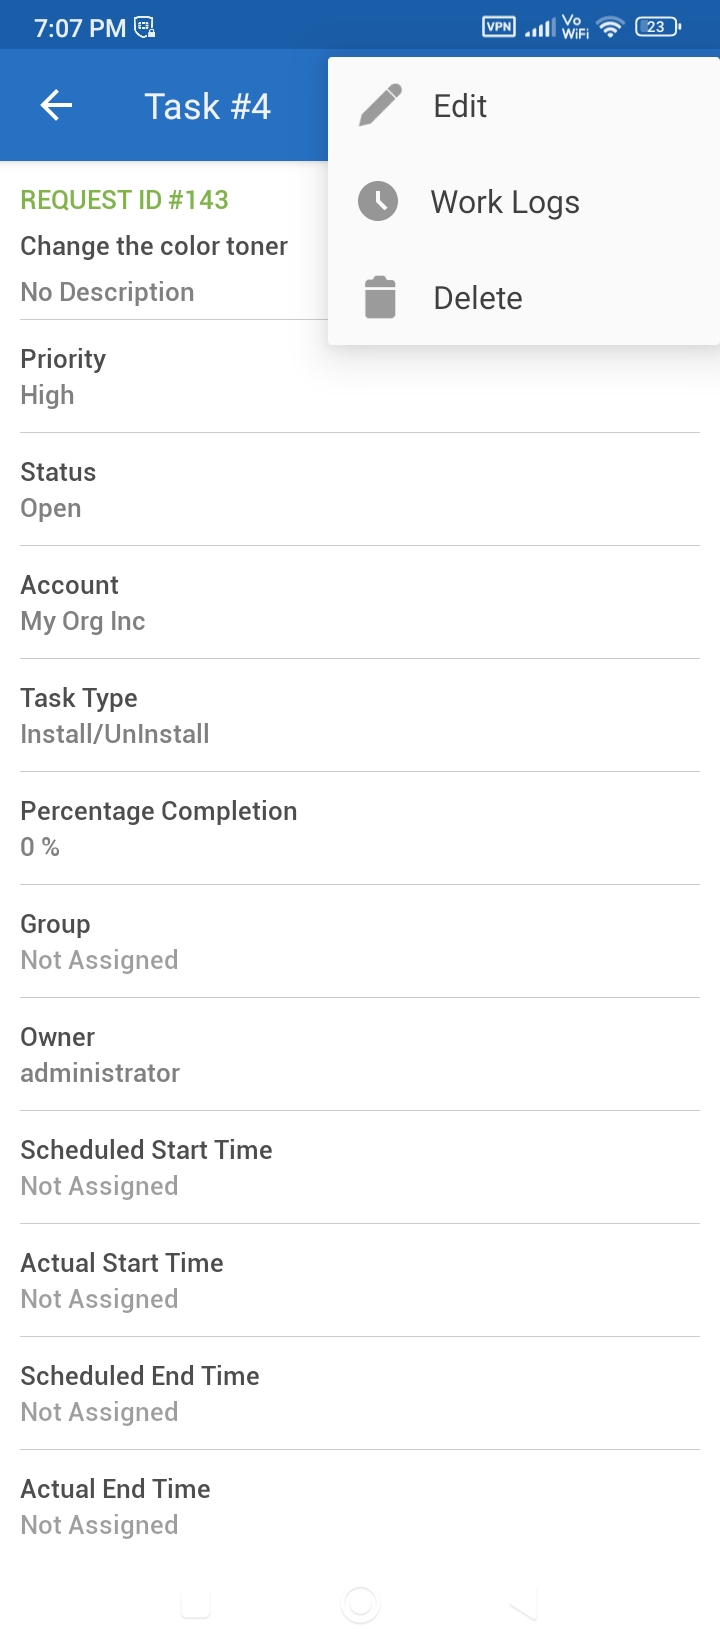Tap the VPN status bar icon
Image resolution: width=720 pixels, height=1650 pixels.
coord(499,27)
